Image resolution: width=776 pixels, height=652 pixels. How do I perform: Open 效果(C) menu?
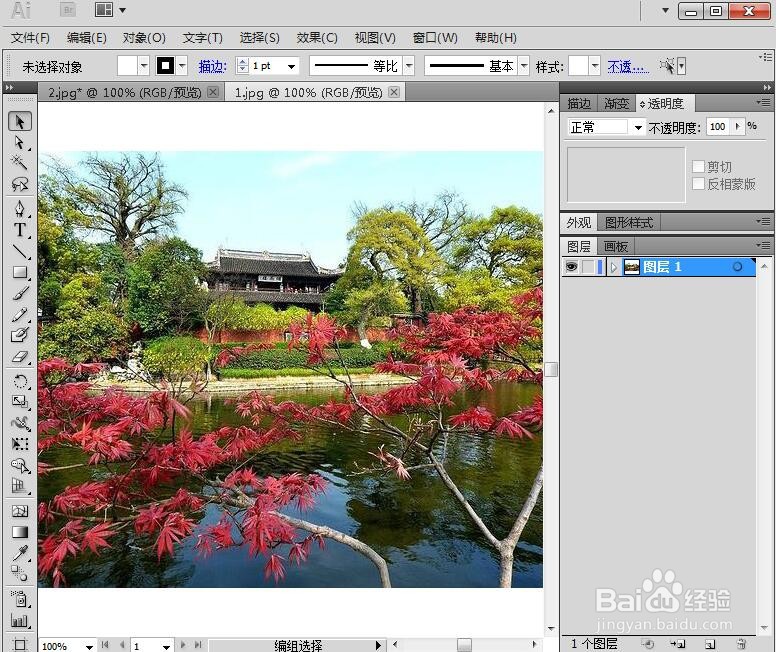click(317, 38)
